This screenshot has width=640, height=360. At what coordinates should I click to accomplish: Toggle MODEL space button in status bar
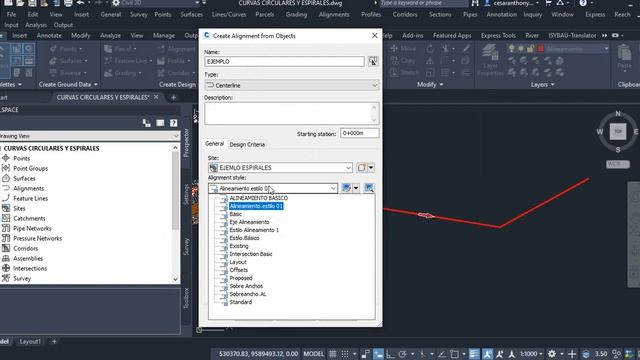coord(313,354)
